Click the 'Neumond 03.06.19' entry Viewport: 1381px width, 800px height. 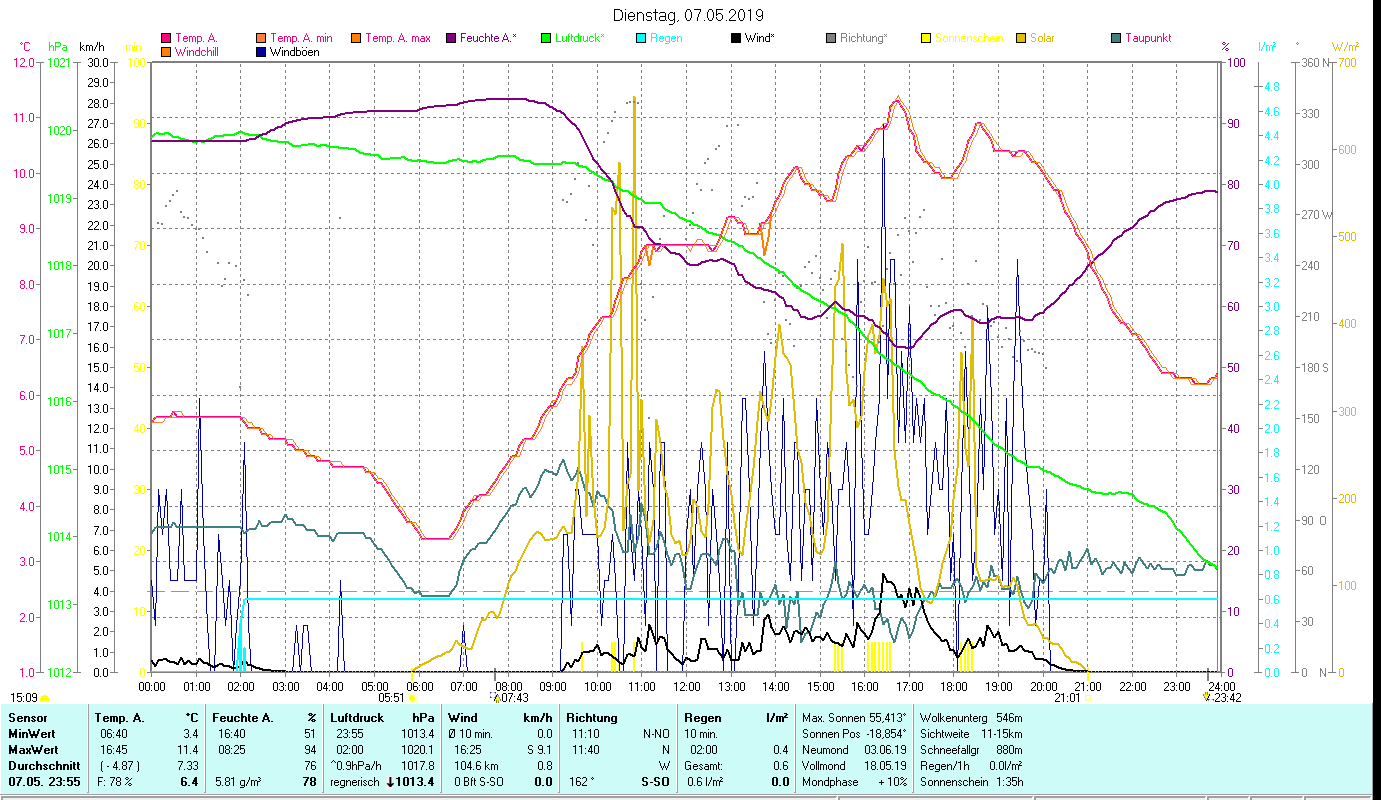[x=855, y=750]
